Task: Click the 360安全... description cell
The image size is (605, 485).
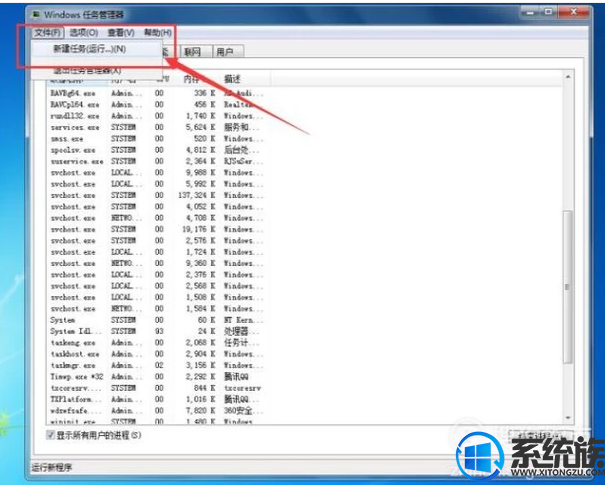Action: [243, 411]
